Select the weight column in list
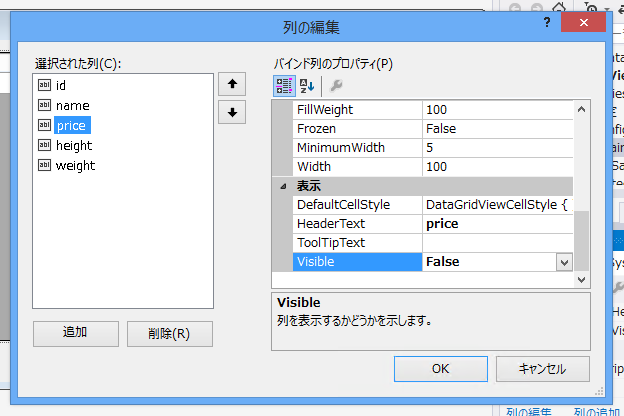 click(75, 166)
